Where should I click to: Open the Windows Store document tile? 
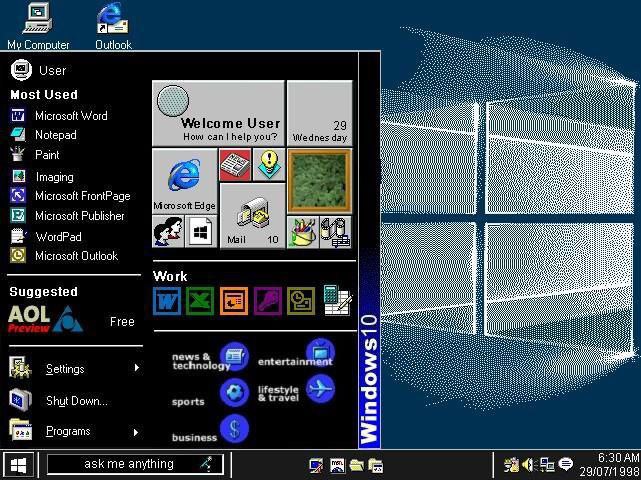(201, 231)
